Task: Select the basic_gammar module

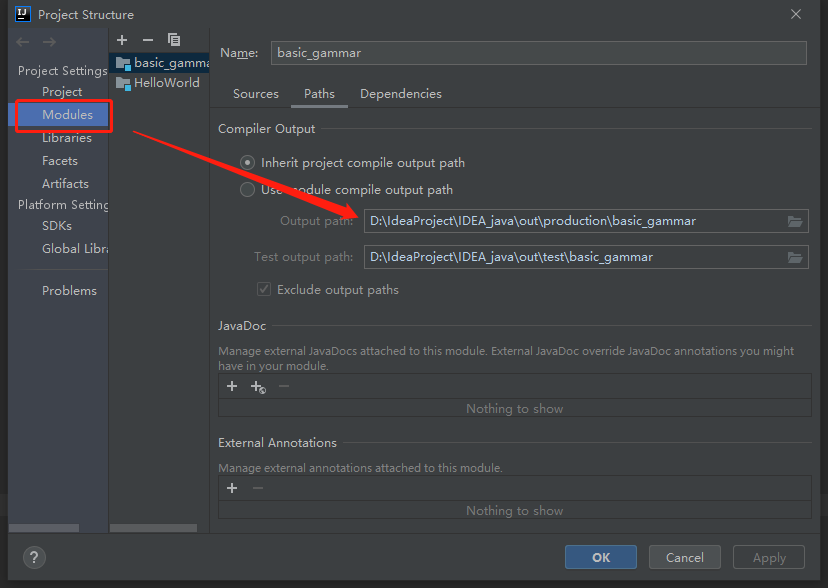Action: coord(159,63)
